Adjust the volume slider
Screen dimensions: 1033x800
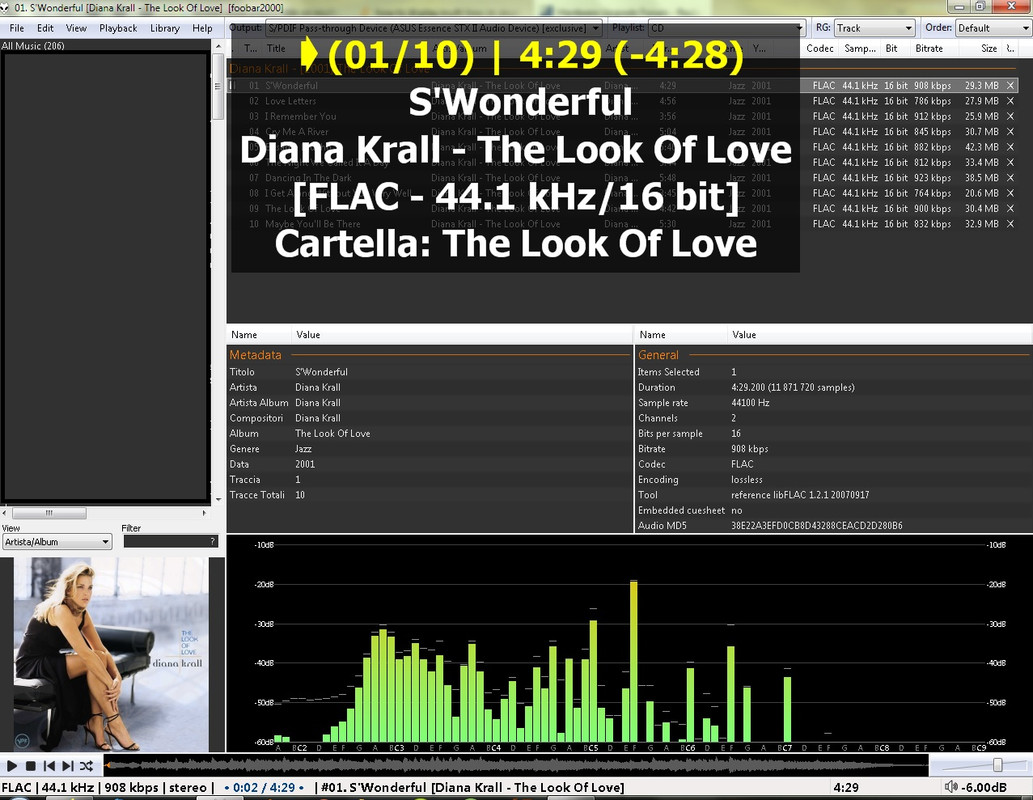[997, 764]
